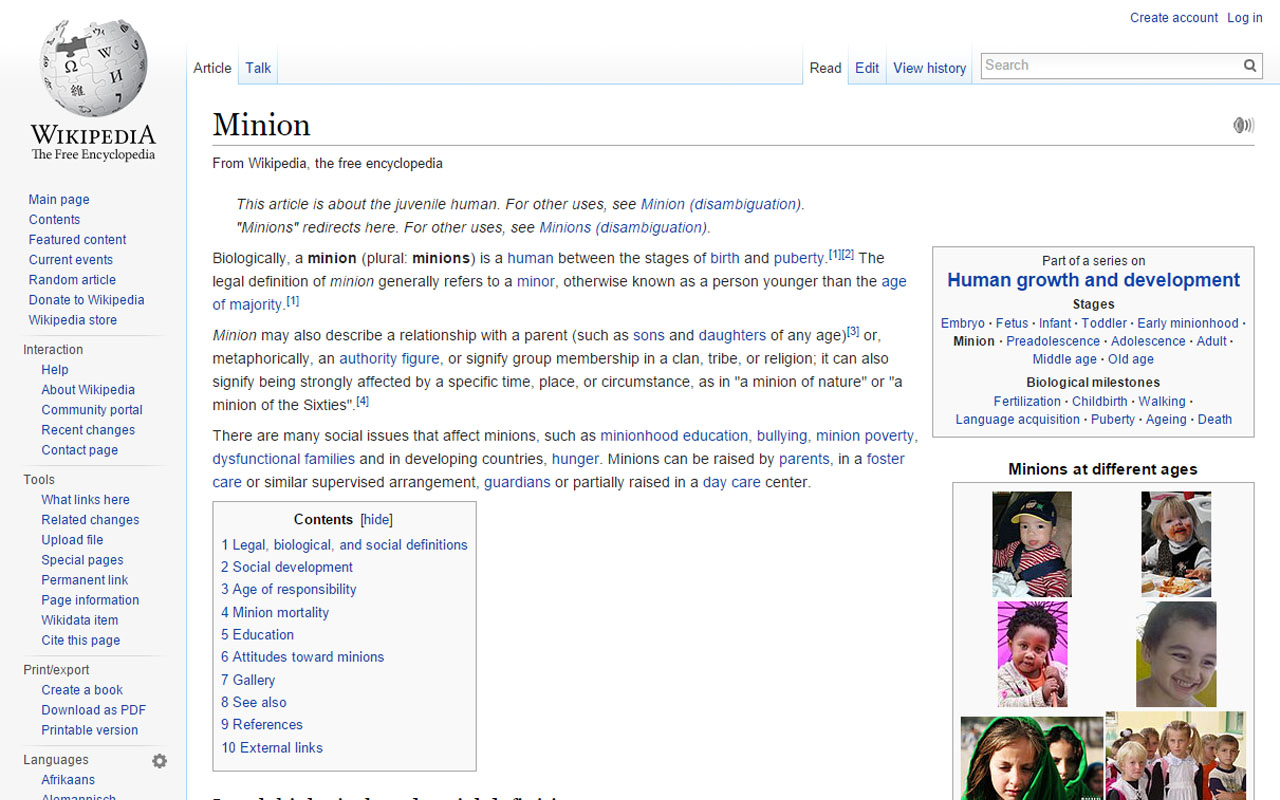Open pink background child photo
The image size is (1280, 800).
point(1032,654)
